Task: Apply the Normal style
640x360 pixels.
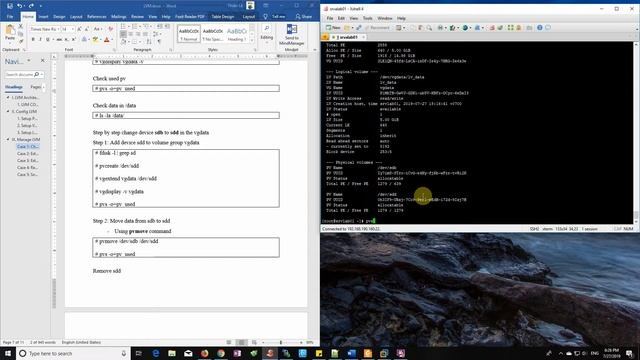Action: pyautogui.click(x=189, y=34)
